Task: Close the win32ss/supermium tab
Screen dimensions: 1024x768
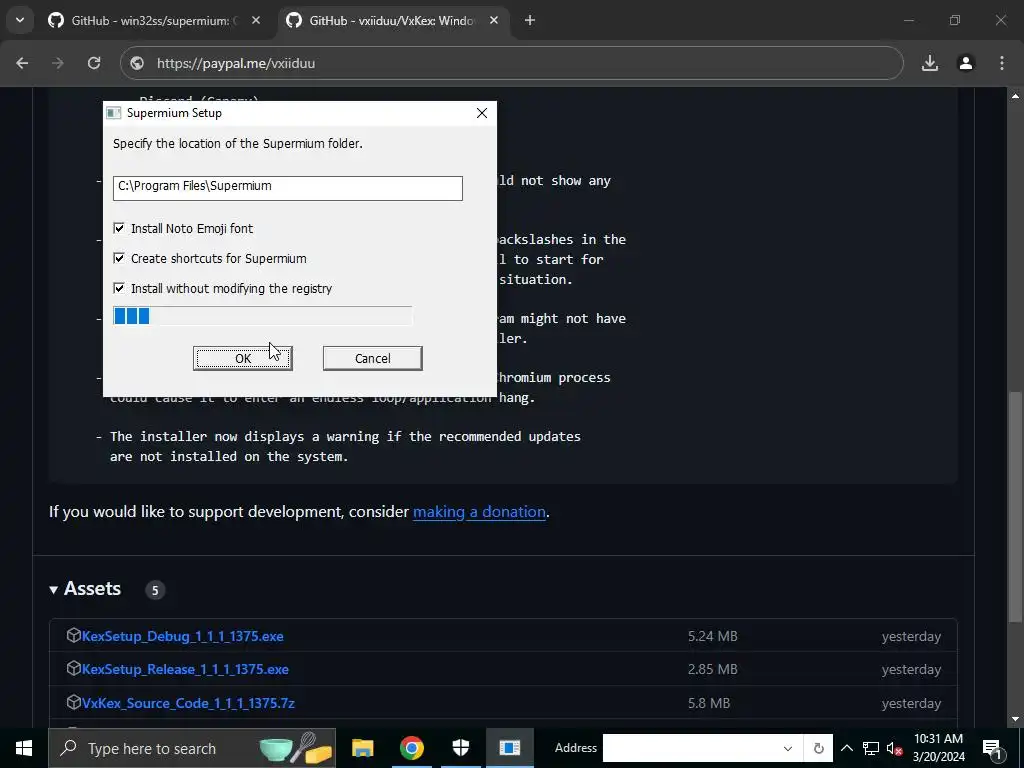Action: [256, 20]
